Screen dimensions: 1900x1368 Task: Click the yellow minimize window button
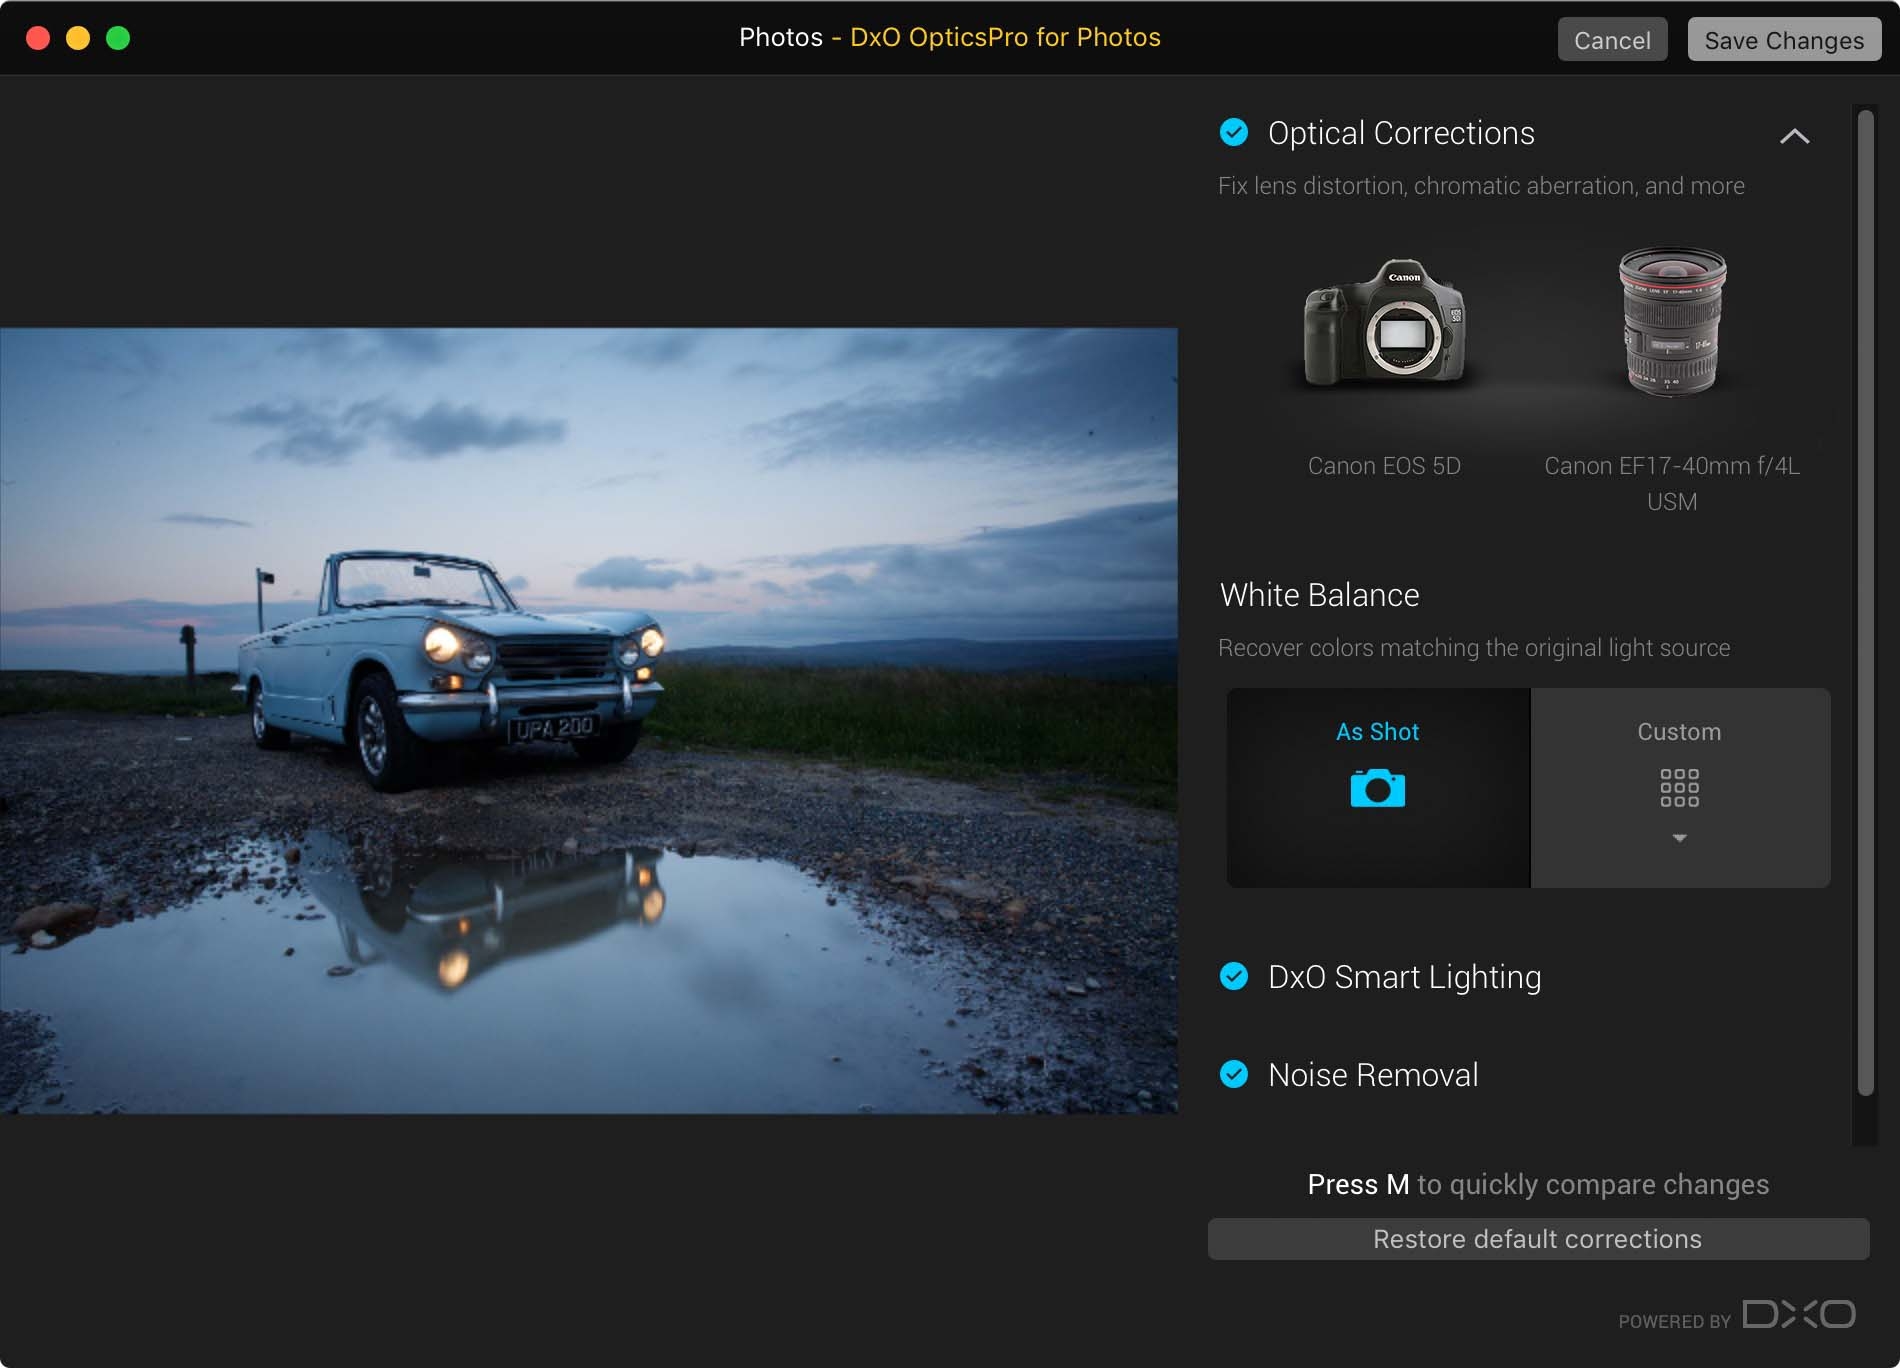78,38
